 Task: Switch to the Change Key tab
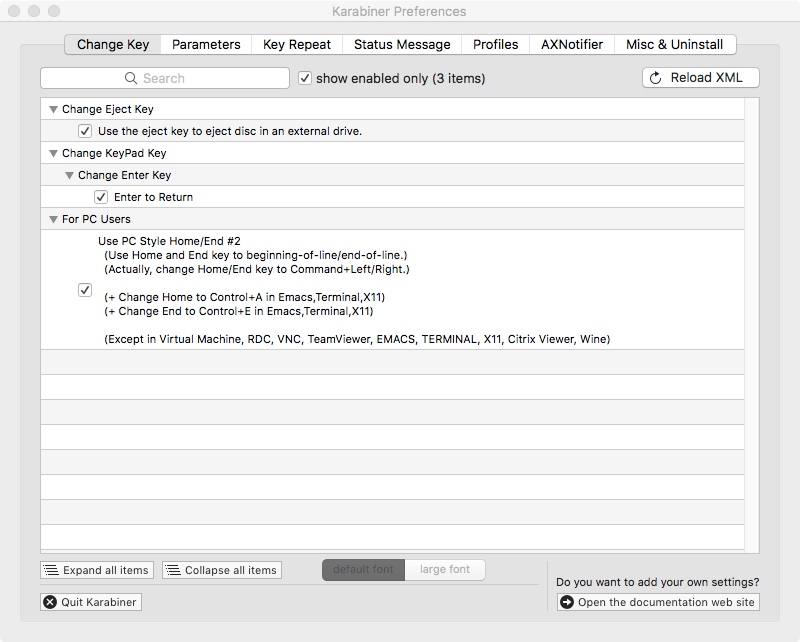pos(113,44)
